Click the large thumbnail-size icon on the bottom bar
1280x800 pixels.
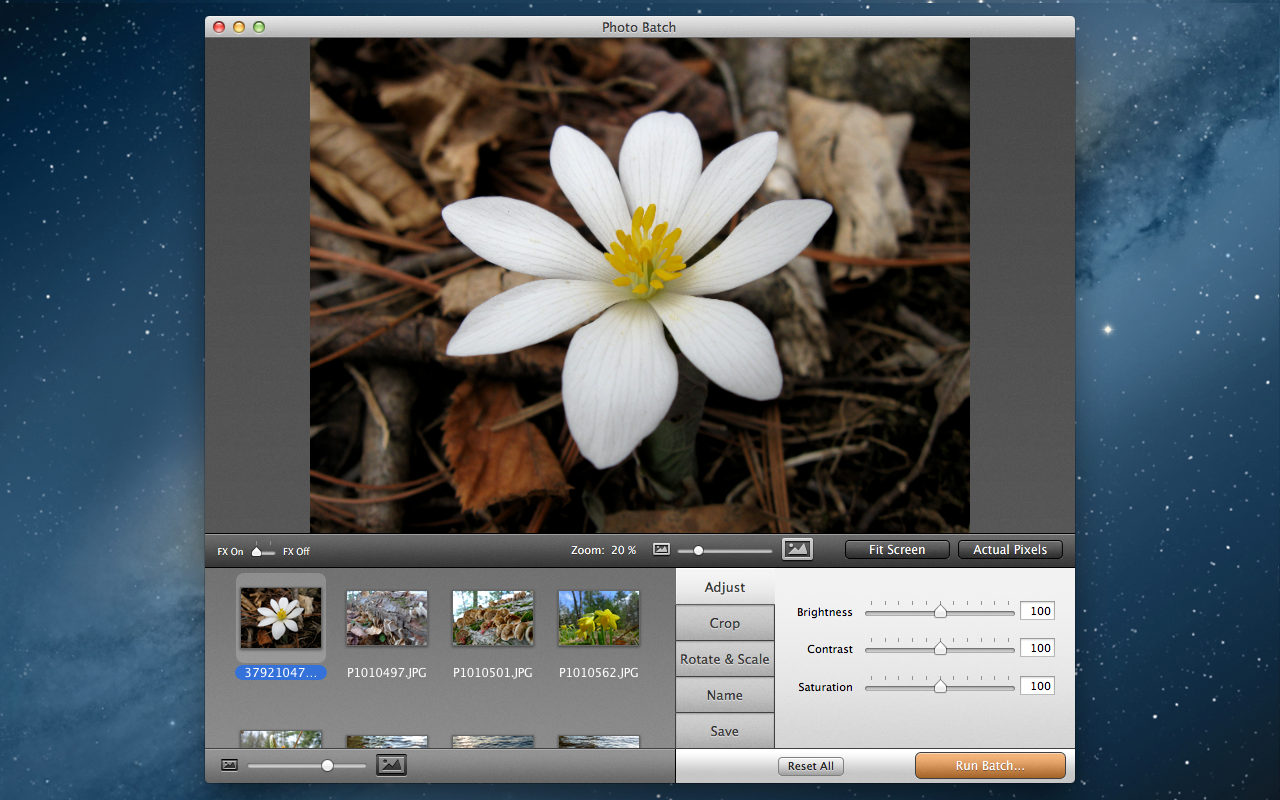point(391,764)
